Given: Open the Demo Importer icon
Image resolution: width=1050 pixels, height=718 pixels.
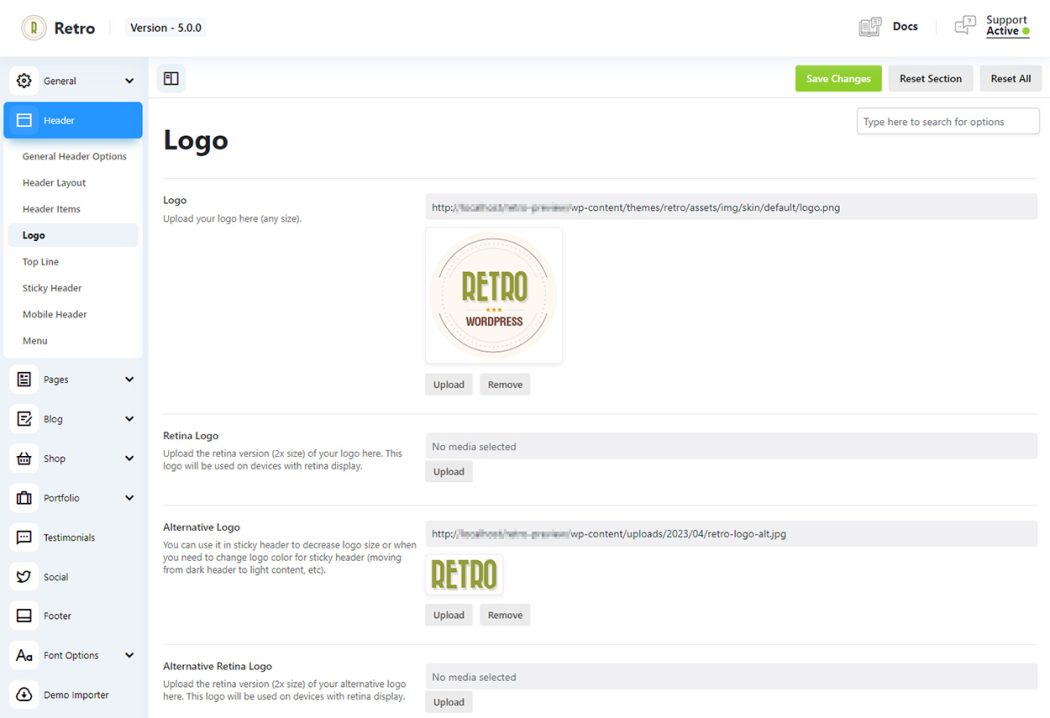Looking at the screenshot, I should point(23,694).
